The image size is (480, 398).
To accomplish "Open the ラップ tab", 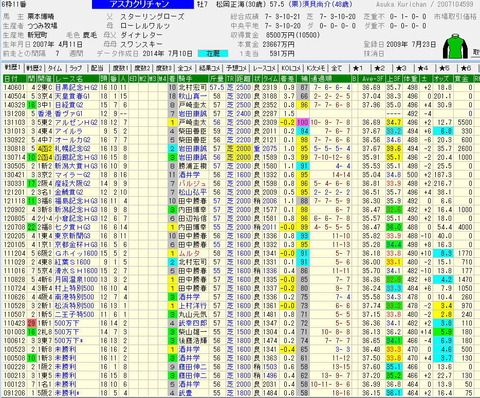I will tap(76, 68).
